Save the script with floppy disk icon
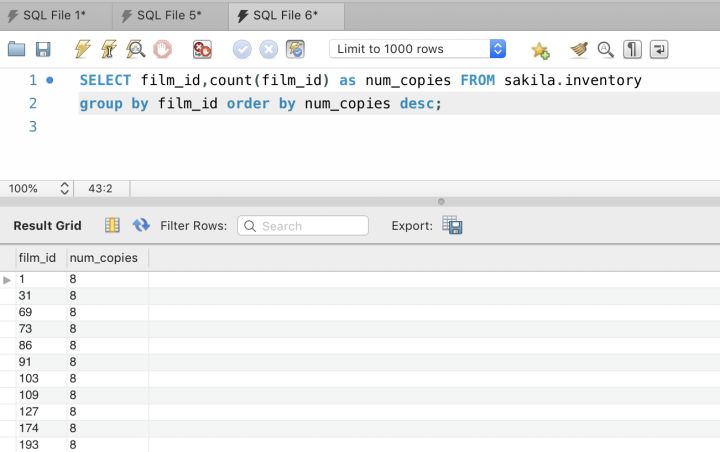 coord(43,49)
